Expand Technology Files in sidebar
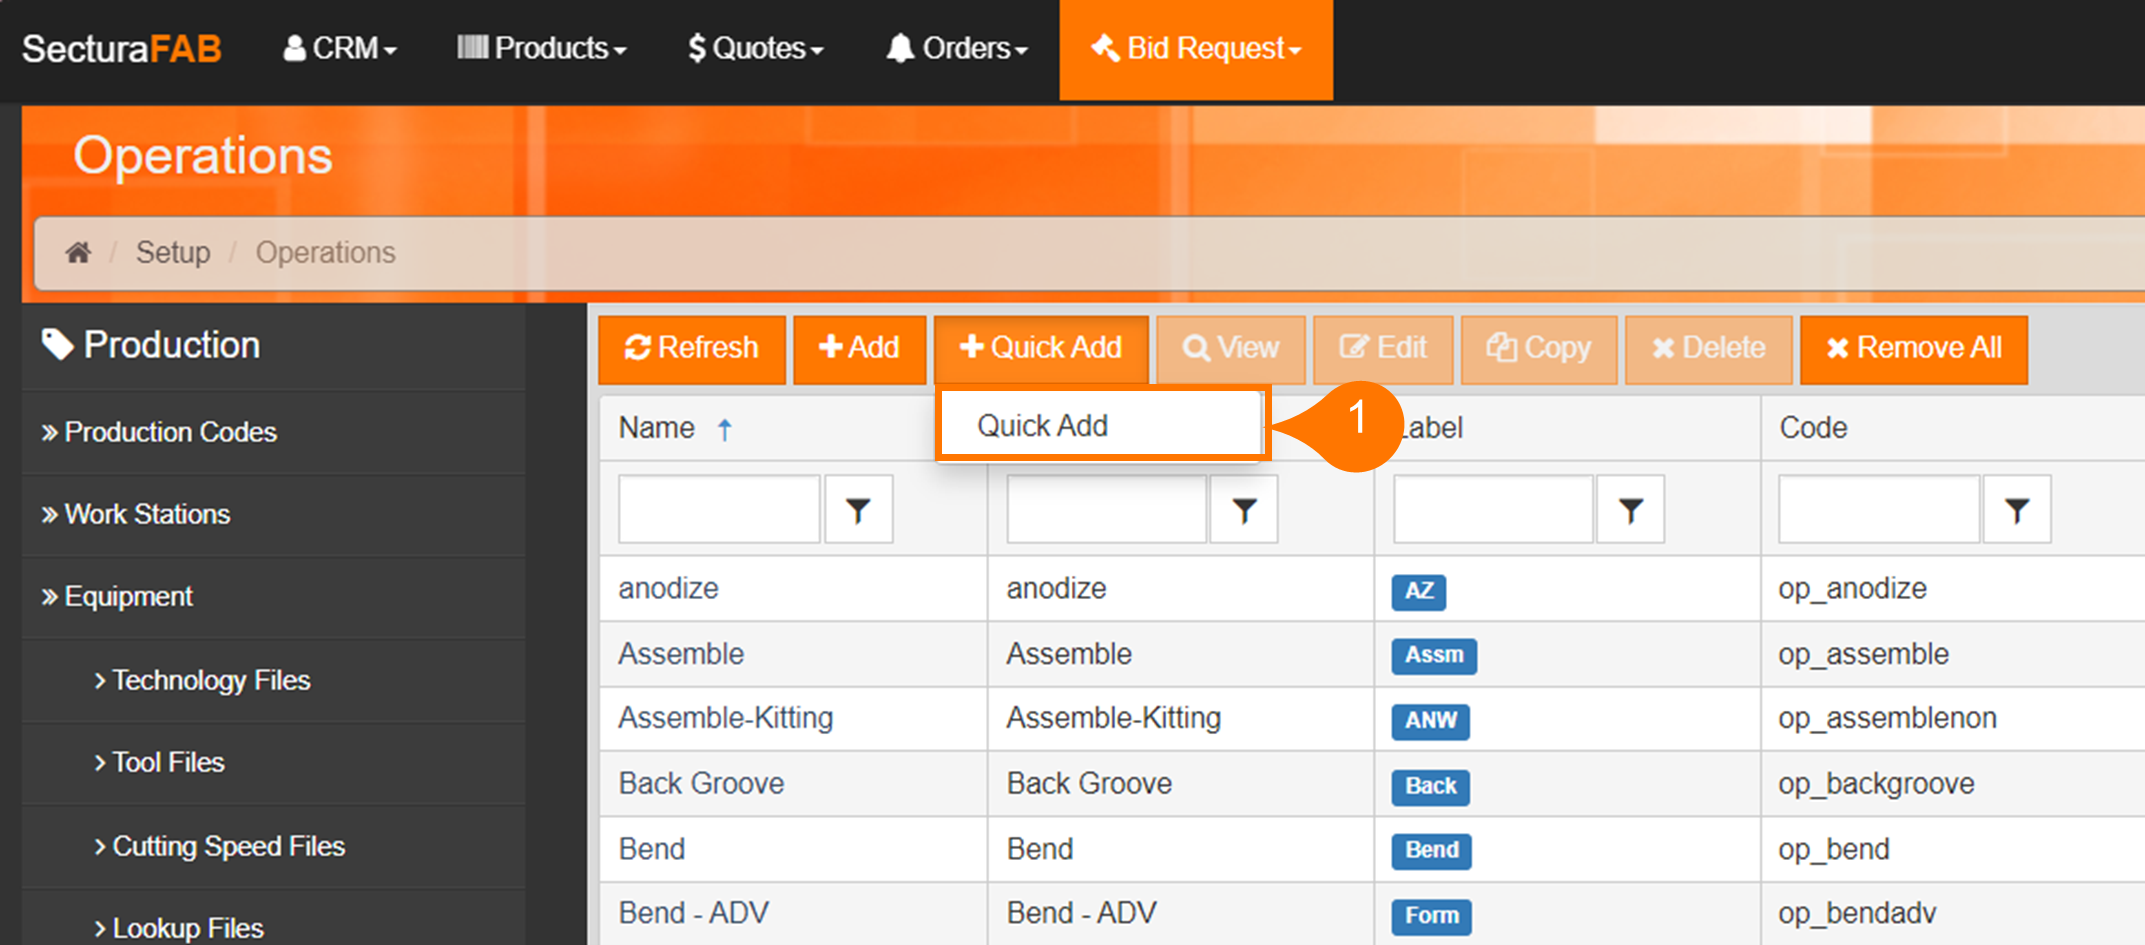 pos(210,680)
